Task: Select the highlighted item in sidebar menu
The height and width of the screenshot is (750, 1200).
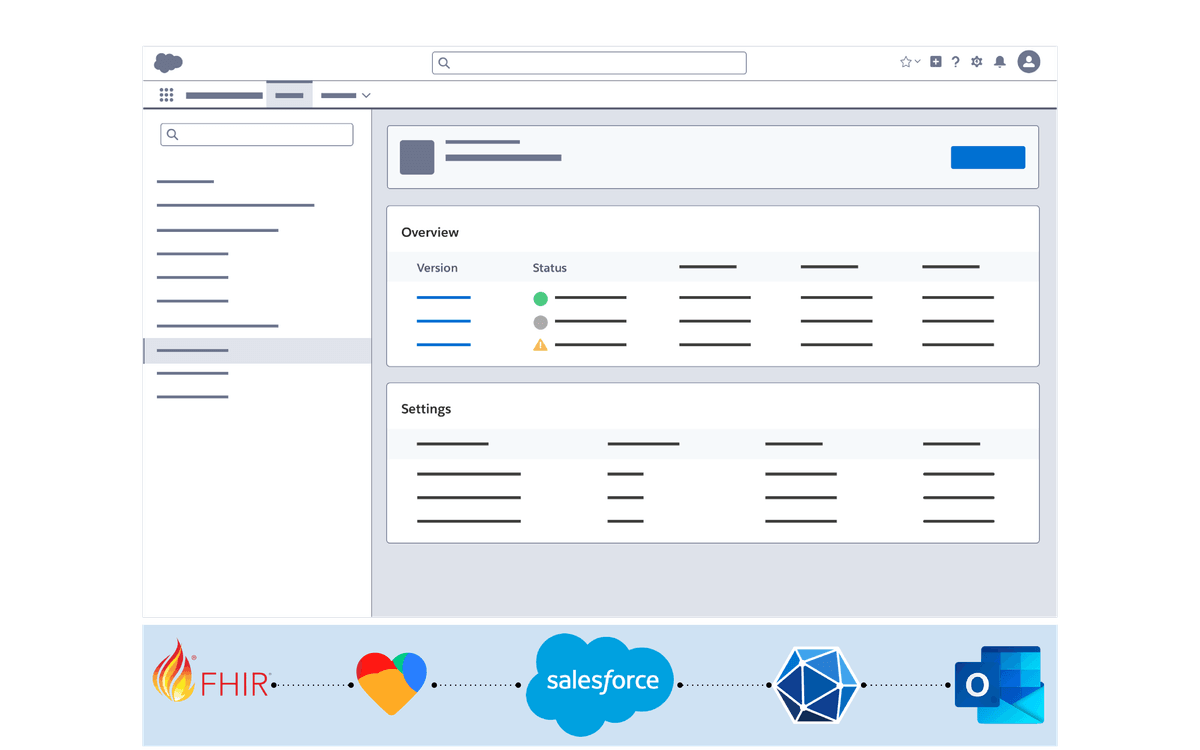Action: [x=257, y=351]
